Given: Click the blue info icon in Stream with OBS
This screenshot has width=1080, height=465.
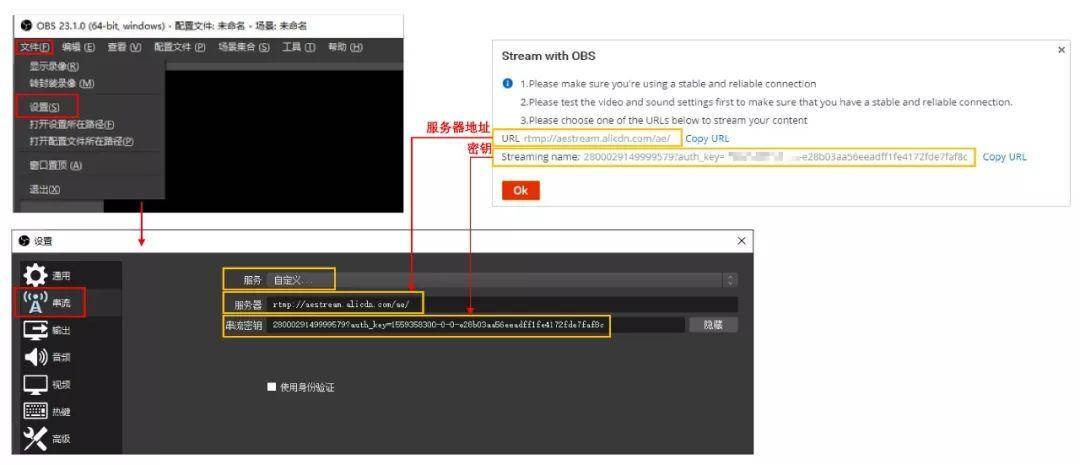Looking at the screenshot, I should click(x=508, y=83).
